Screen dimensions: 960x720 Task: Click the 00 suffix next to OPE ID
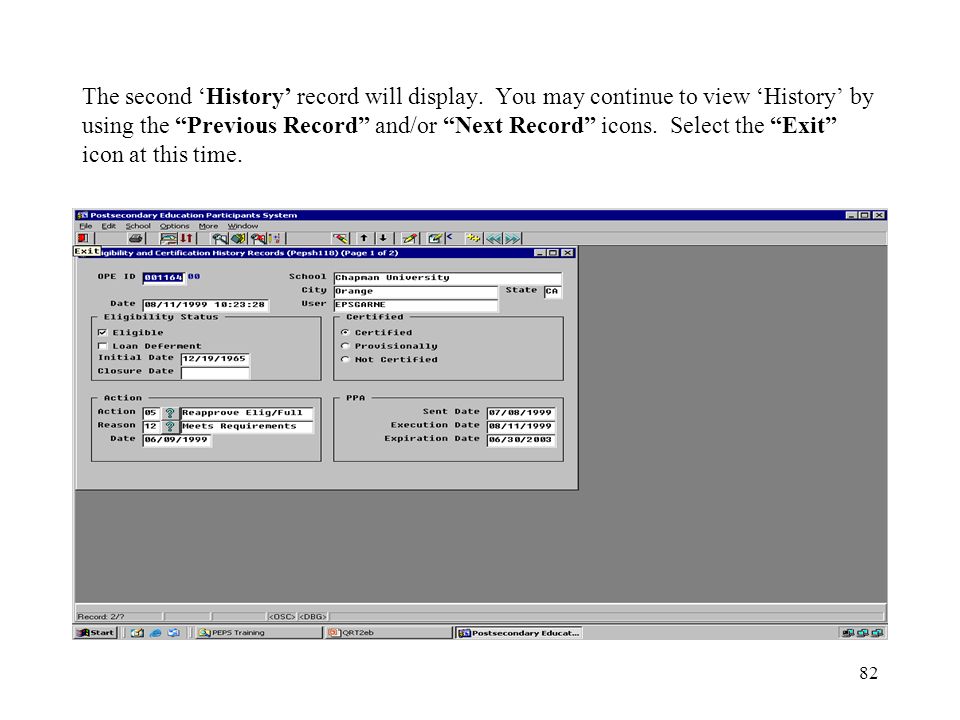193,277
